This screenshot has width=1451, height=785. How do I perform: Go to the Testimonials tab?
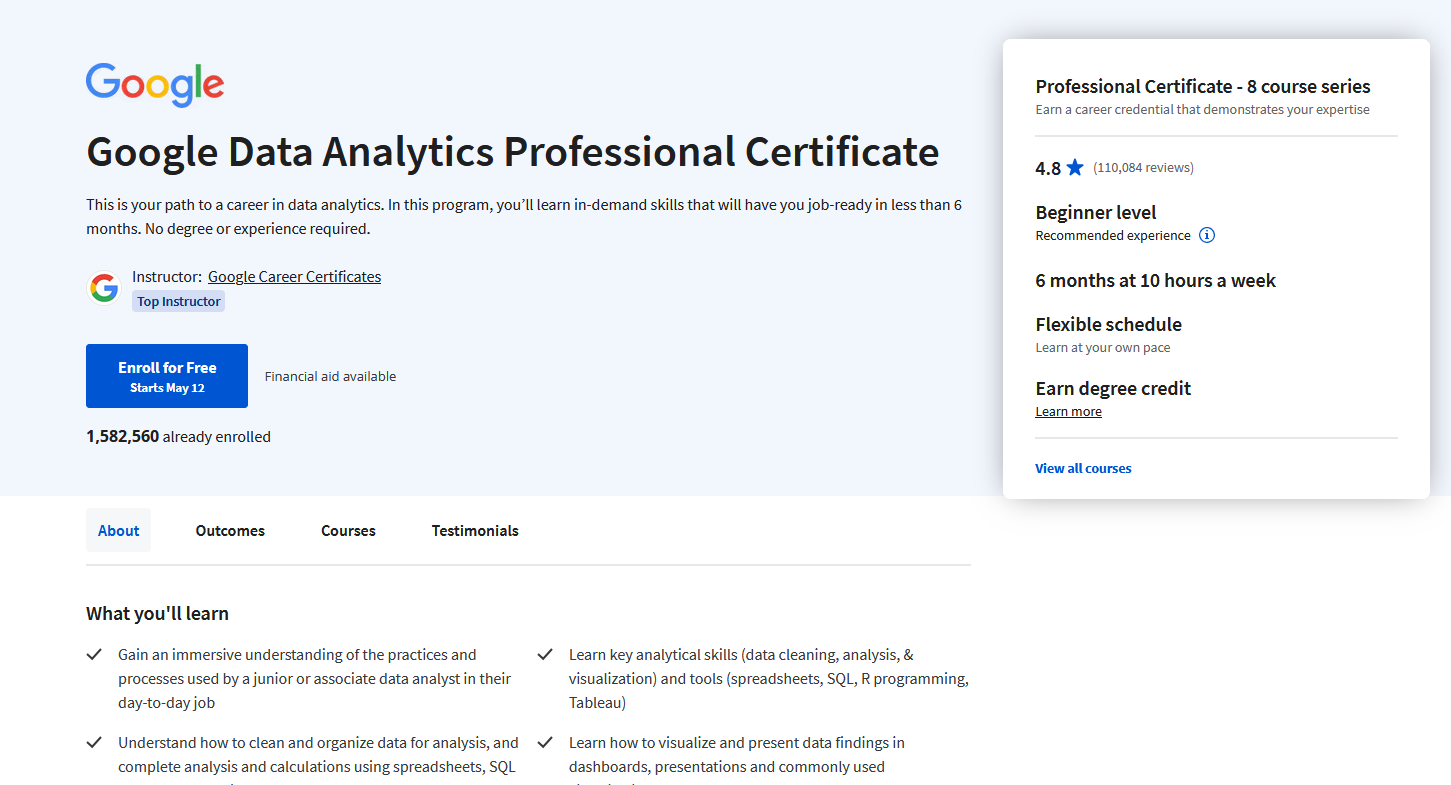pos(475,530)
